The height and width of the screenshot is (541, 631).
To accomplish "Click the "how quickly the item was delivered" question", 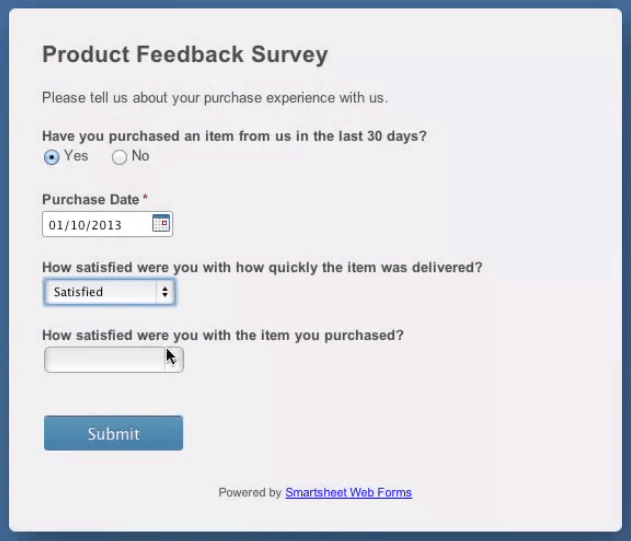I will point(262,268).
